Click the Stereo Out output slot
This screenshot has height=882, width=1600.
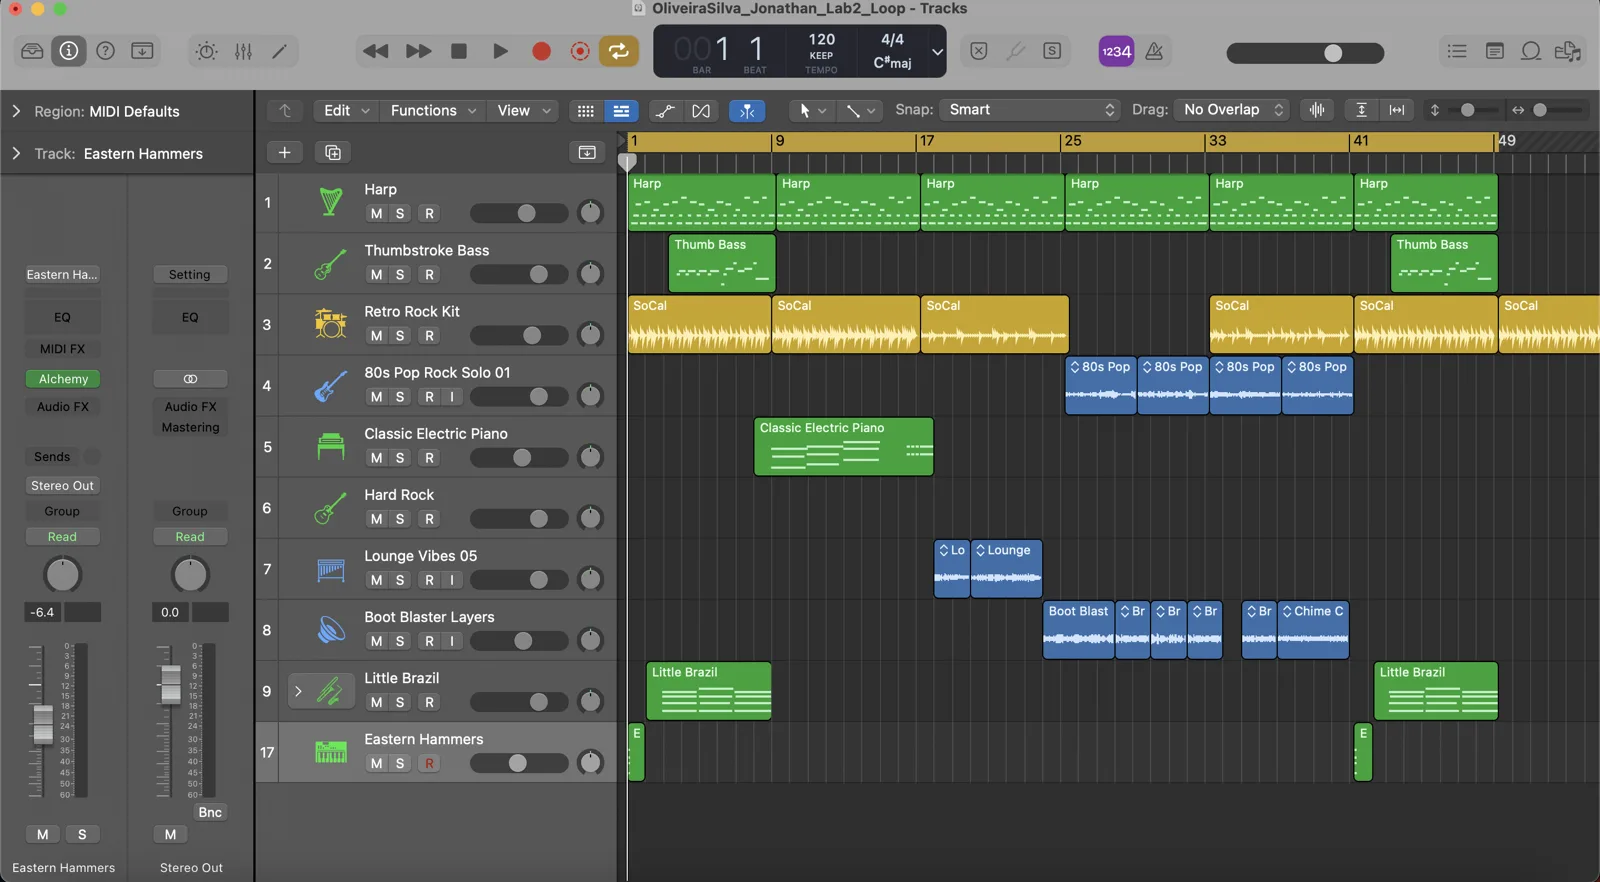click(x=62, y=485)
